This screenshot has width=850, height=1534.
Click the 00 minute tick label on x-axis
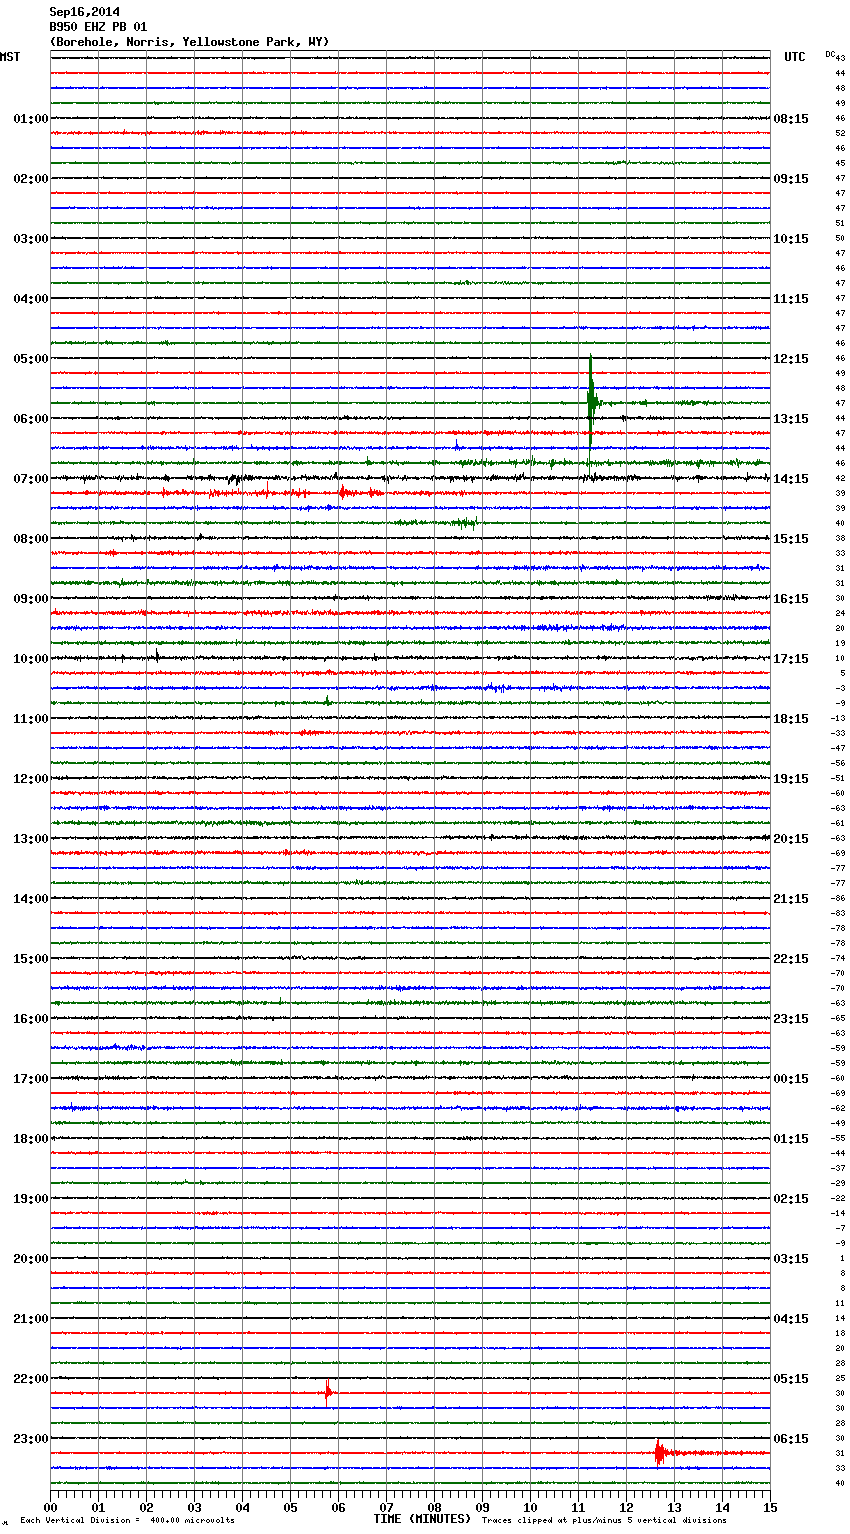point(50,1507)
